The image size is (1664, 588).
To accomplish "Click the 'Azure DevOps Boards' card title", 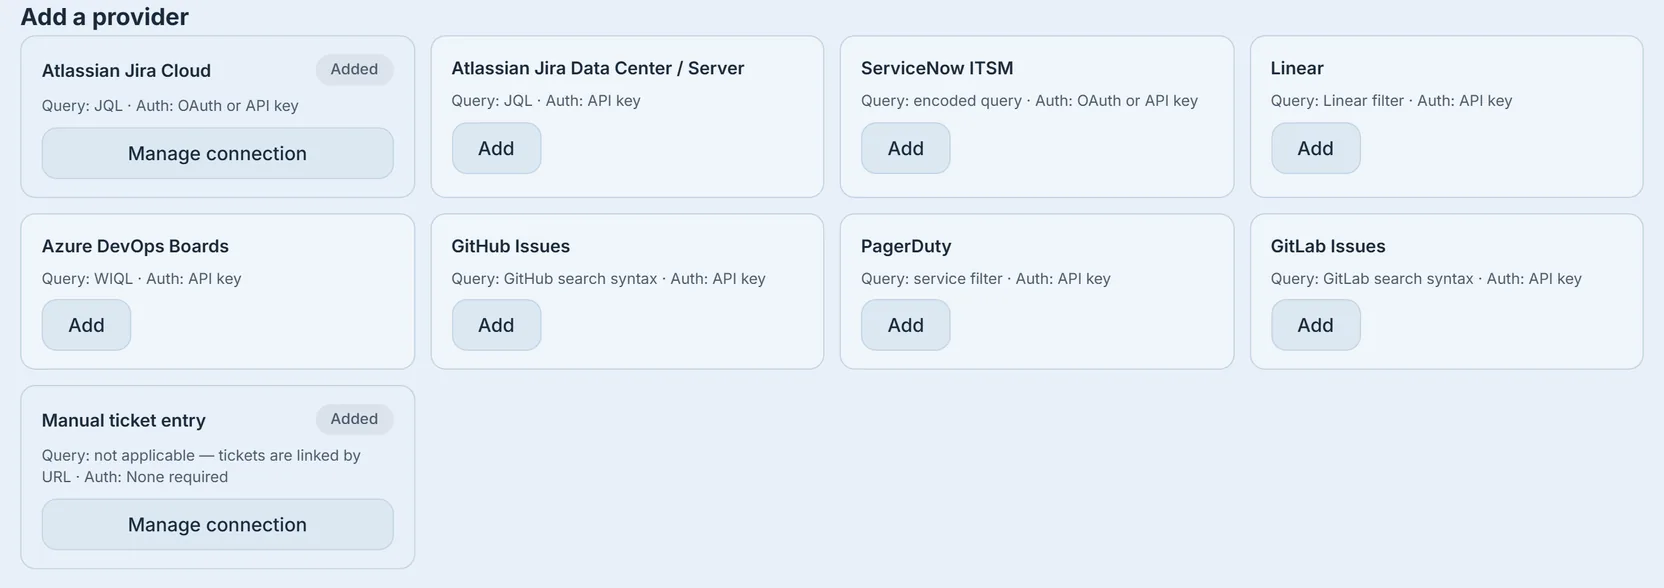I will pyautogui.click(x=135, y=246).
